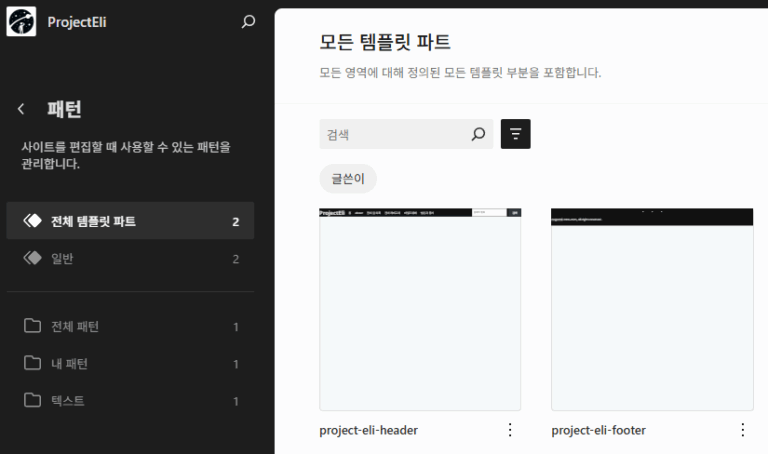Viewport: 768px width, 454px height.
Task: Open the search icon in the sidebar header
Action: tap(249, 21)
